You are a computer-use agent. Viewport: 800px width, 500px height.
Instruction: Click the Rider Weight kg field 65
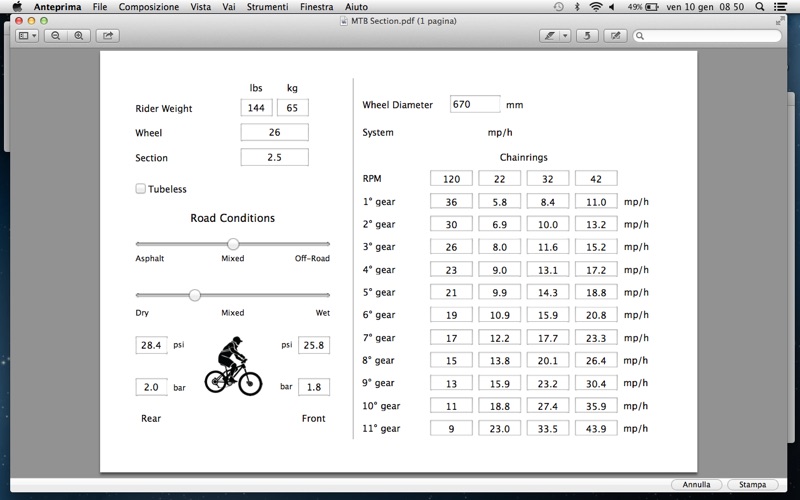[x=292, y=108]
